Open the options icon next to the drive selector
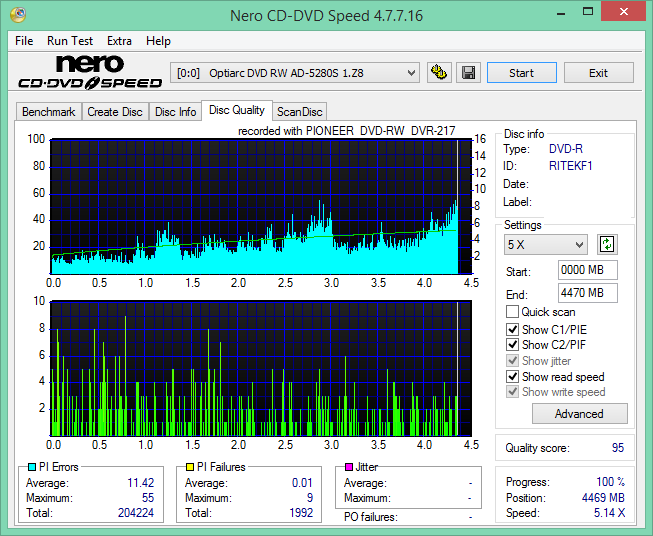Viewport: 653px width, 536px height. click(439, 73)
